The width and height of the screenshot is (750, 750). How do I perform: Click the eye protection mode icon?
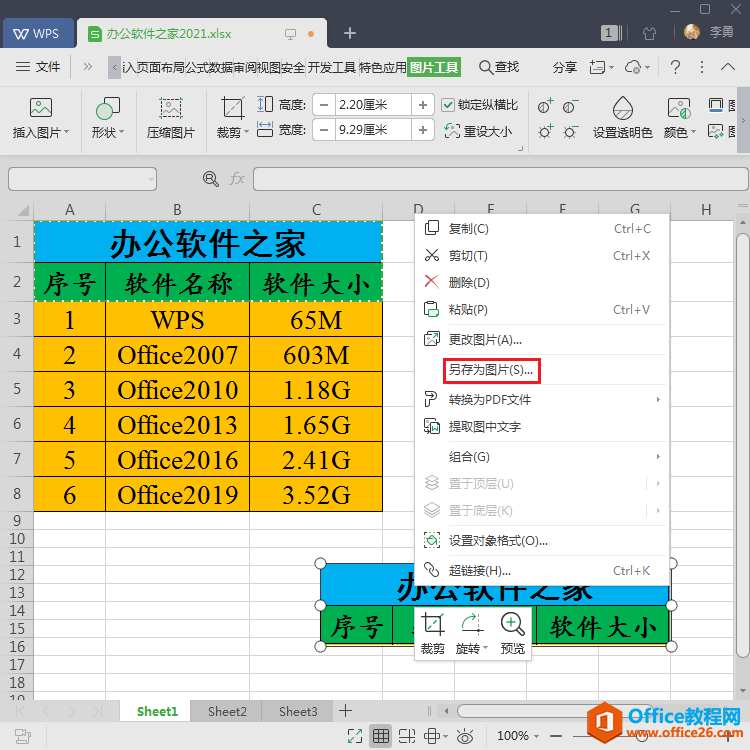[464, 736]
